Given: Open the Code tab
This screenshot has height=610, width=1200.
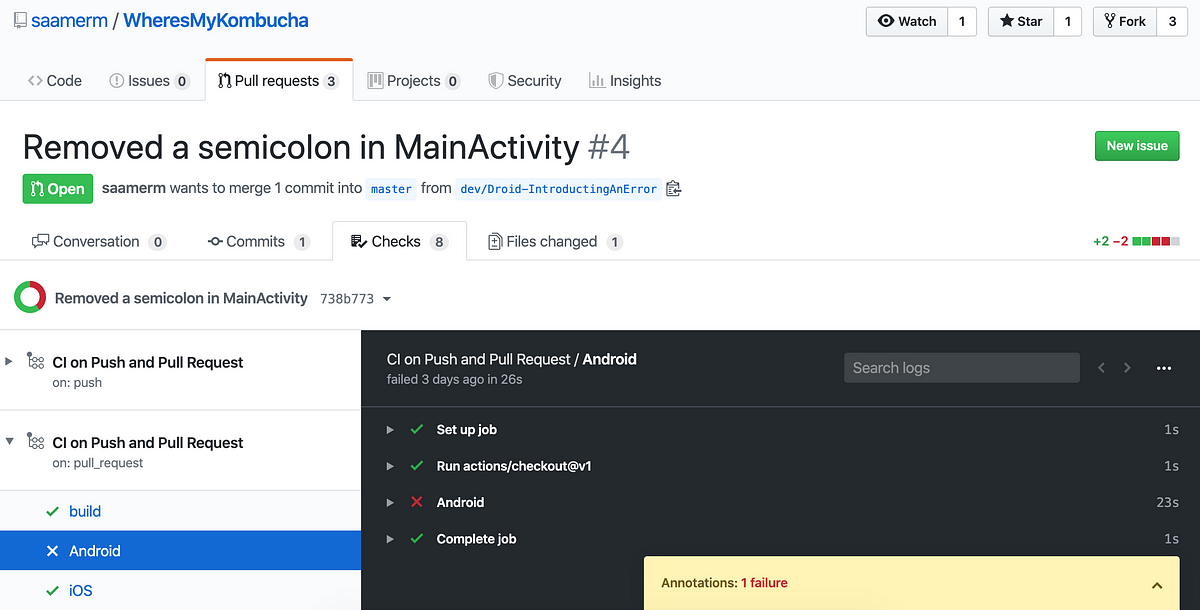Looking at the screenshot, I should (x=55, y=81).
